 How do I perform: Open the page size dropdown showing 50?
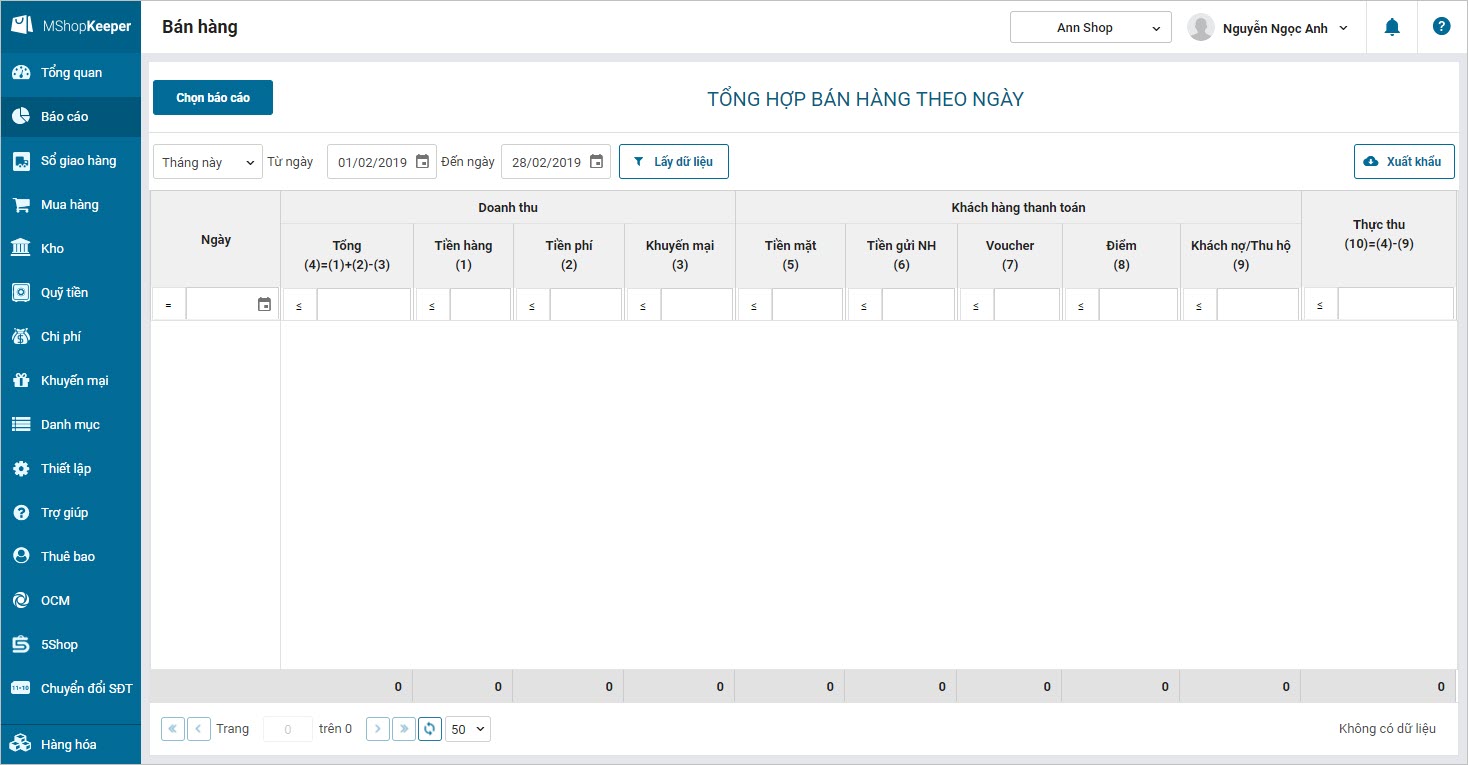(468, 729)
